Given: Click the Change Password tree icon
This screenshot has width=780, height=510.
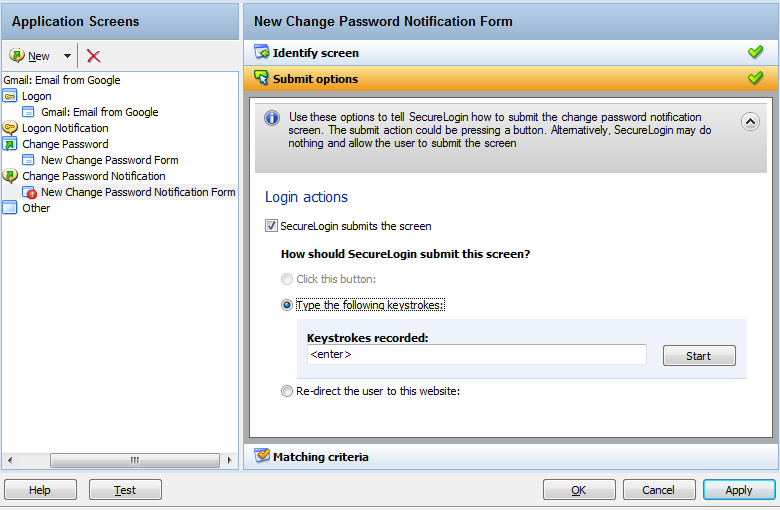Looking at the screenshot, I should (x=10, y=144).
